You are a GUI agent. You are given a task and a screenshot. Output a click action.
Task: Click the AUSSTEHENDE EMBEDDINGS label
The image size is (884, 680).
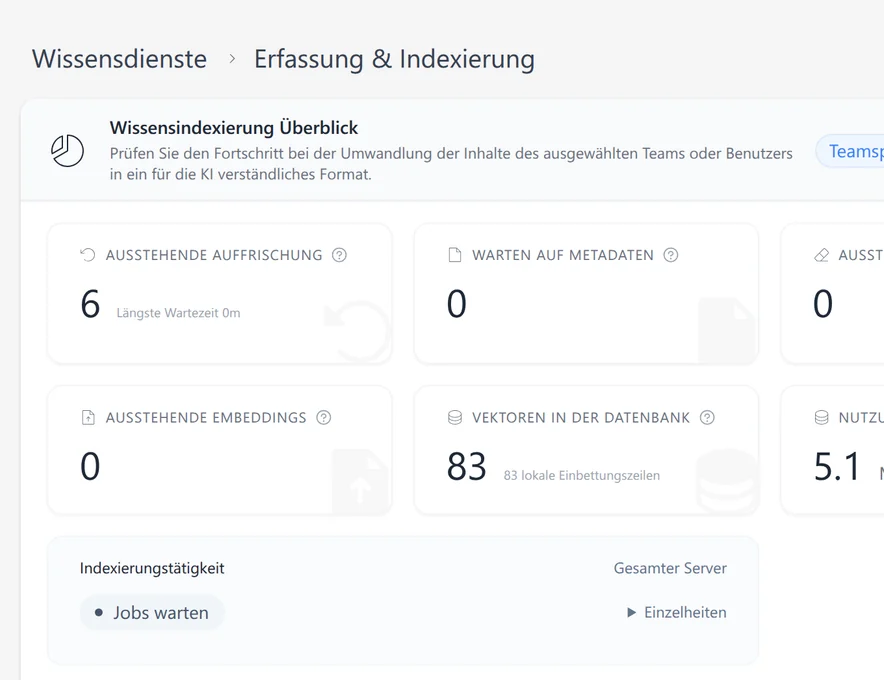[x=206, y=417]
